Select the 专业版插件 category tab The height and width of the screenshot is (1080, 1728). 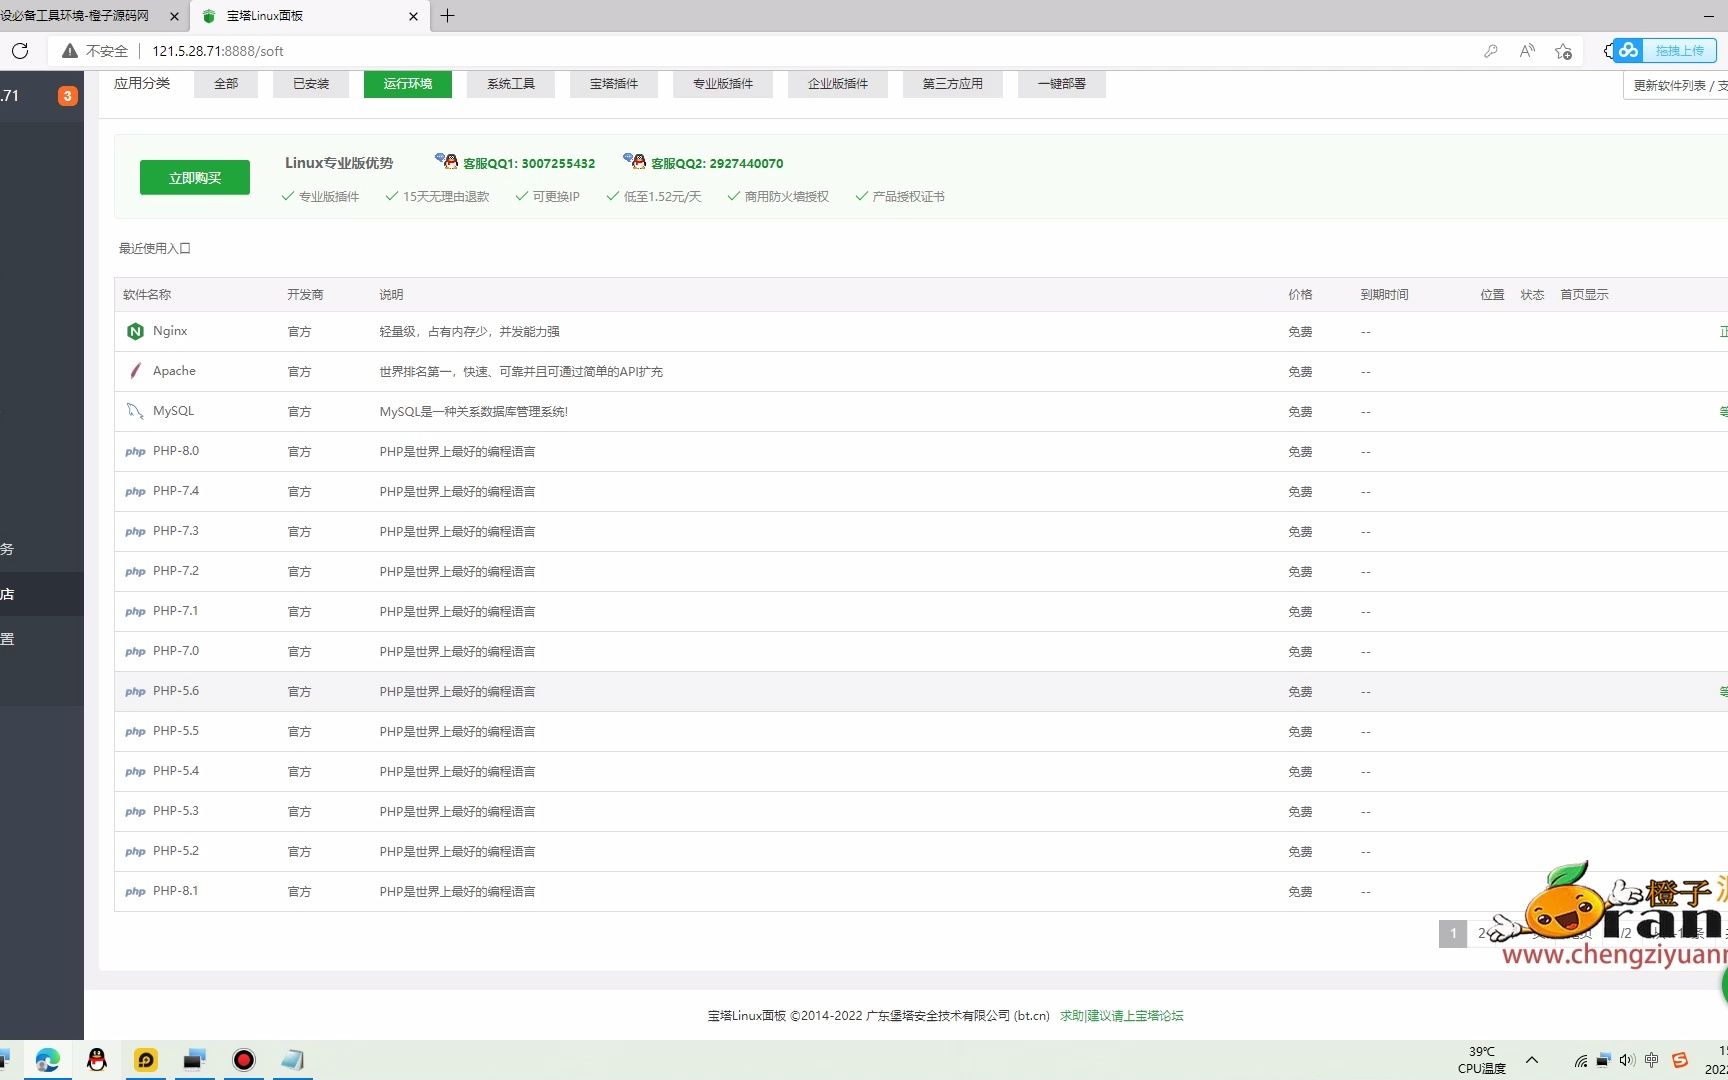(x=723, y=84)
